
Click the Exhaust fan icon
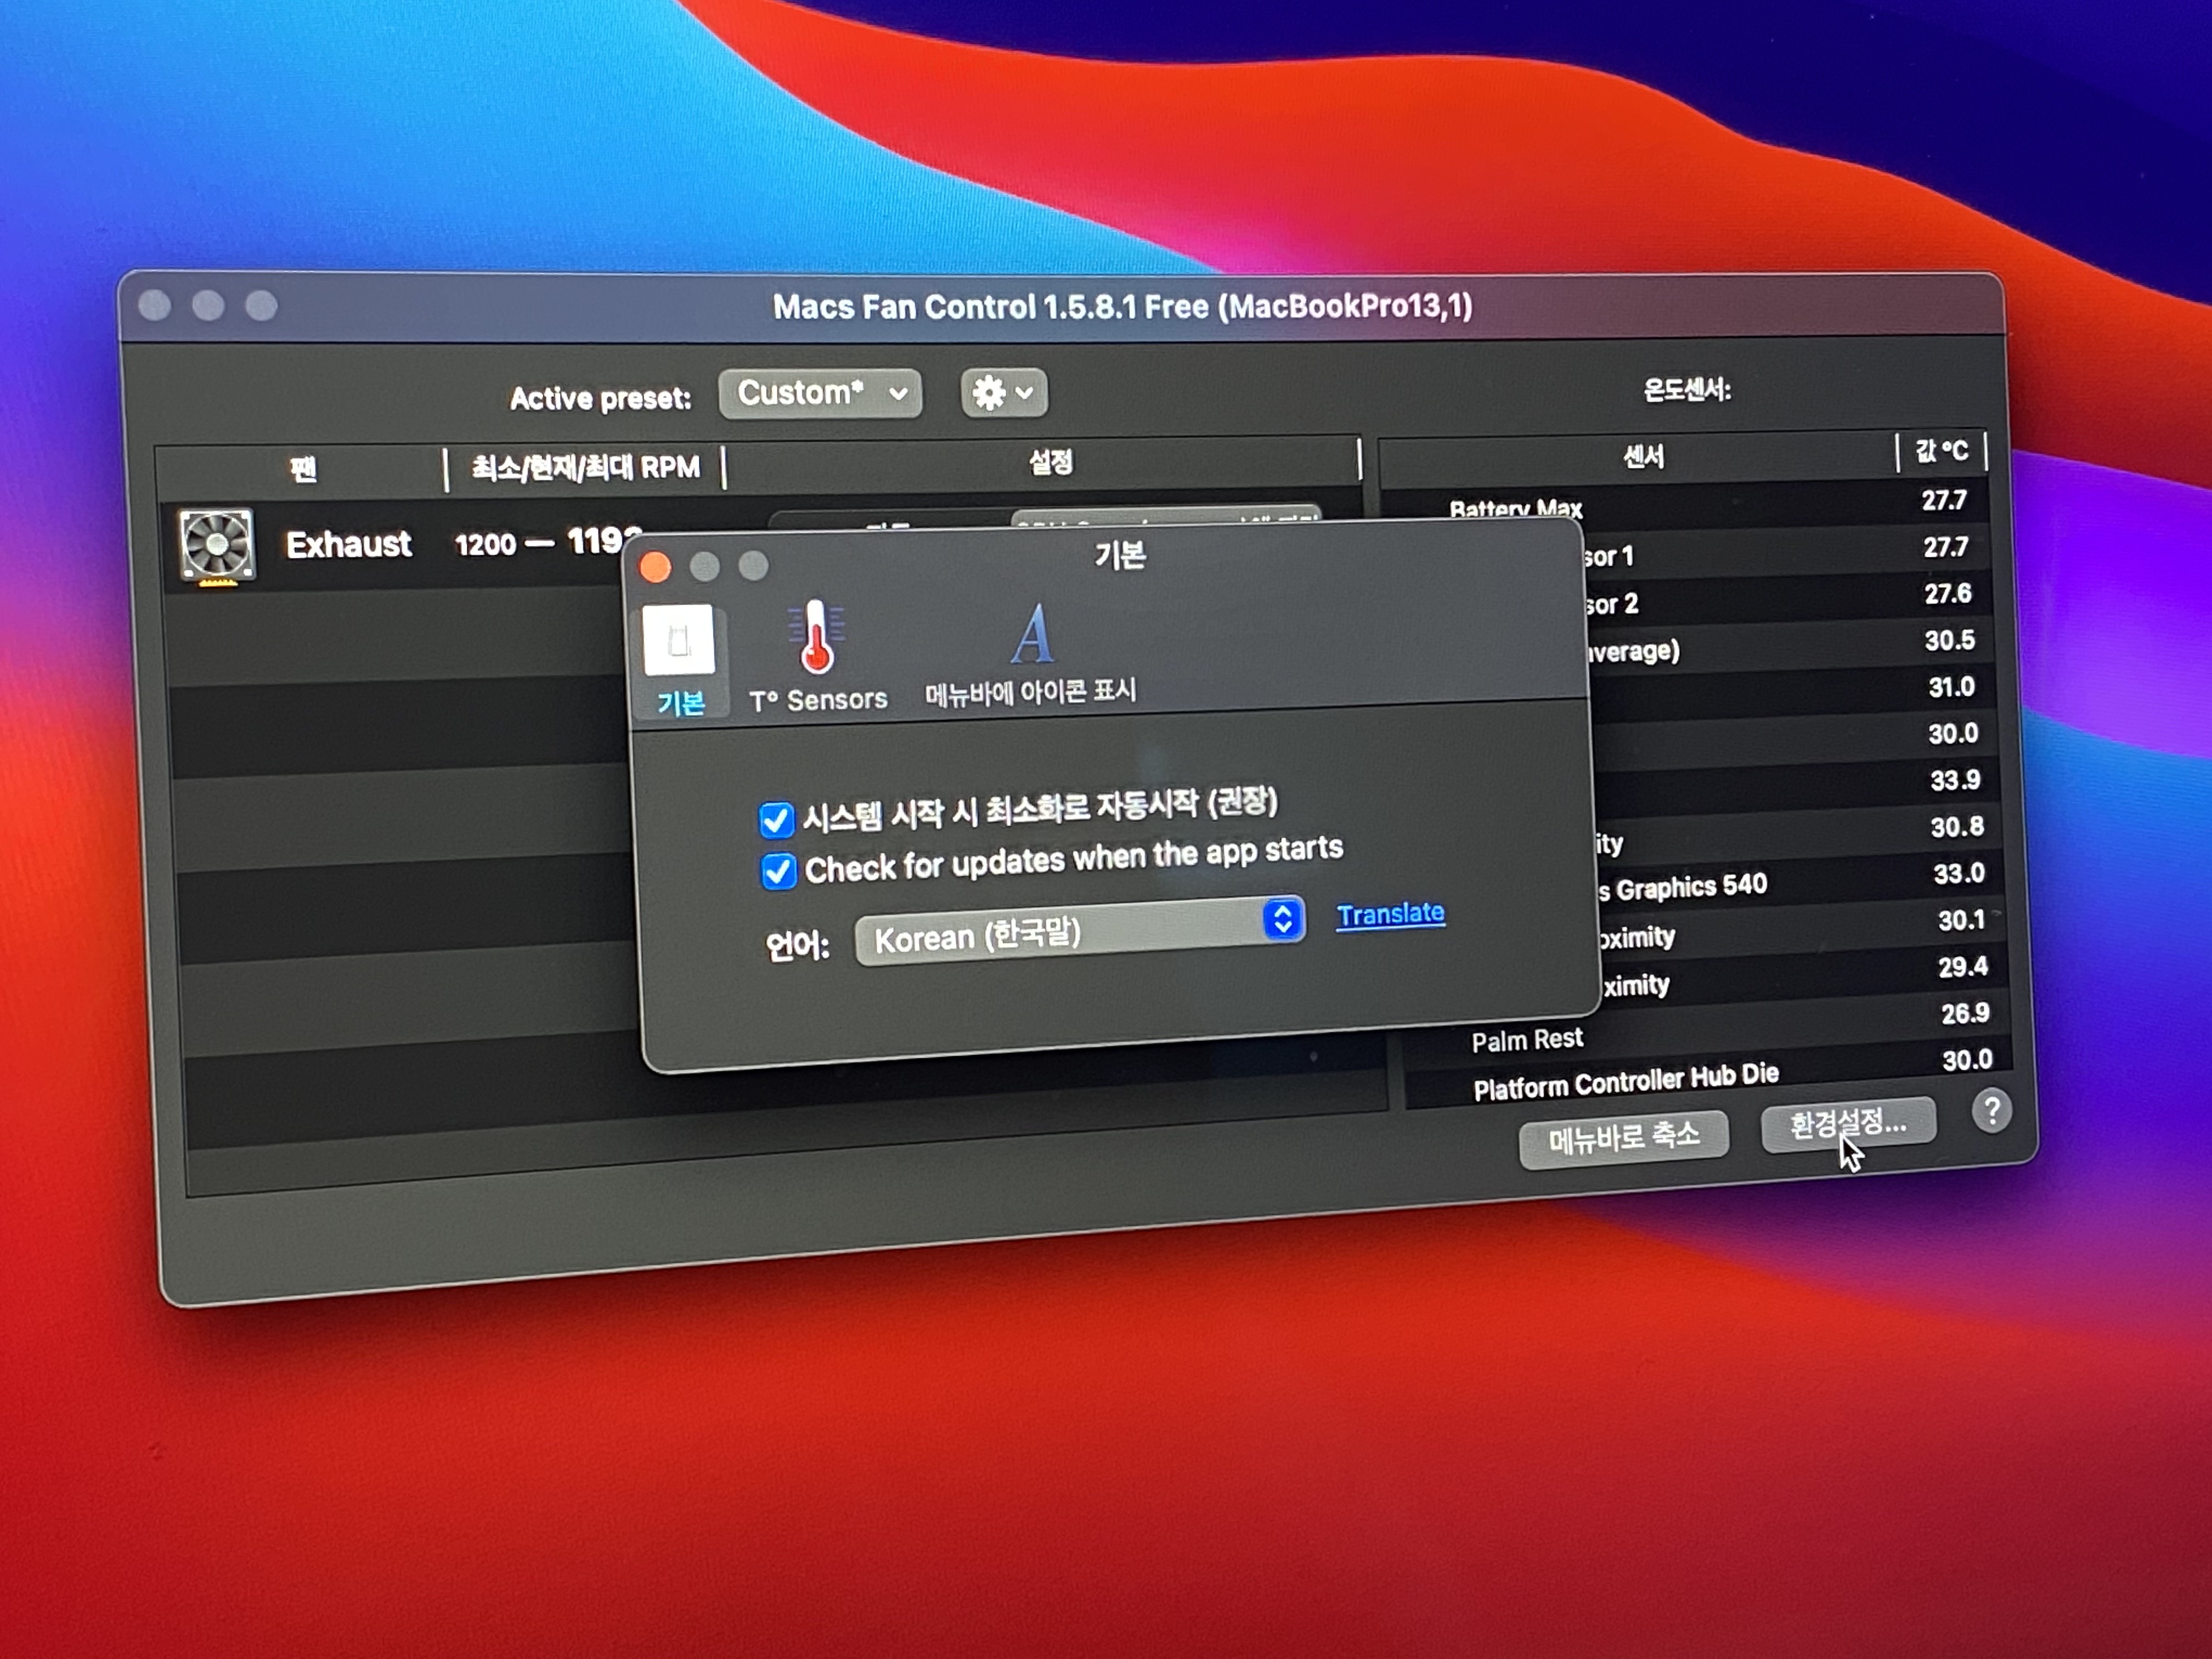click(217, 546)
